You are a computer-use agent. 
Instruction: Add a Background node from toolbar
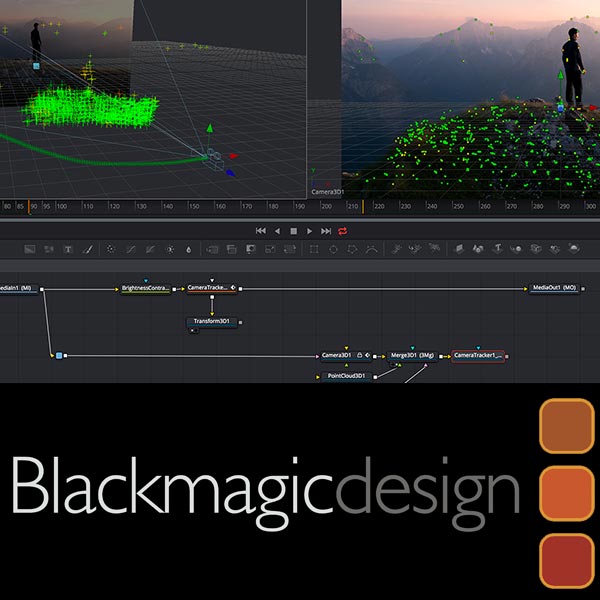pyautogui.click(x=29, y=249)
